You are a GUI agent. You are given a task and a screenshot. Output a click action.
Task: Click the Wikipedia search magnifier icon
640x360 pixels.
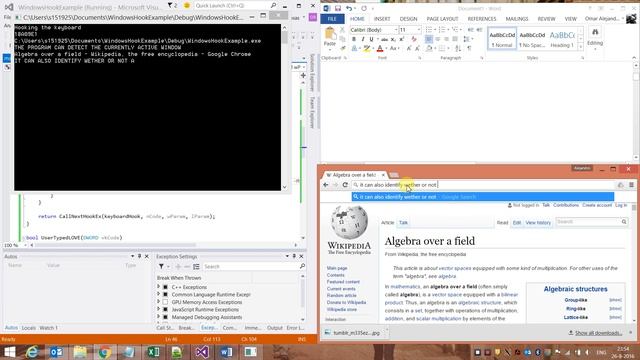point(624,222)
